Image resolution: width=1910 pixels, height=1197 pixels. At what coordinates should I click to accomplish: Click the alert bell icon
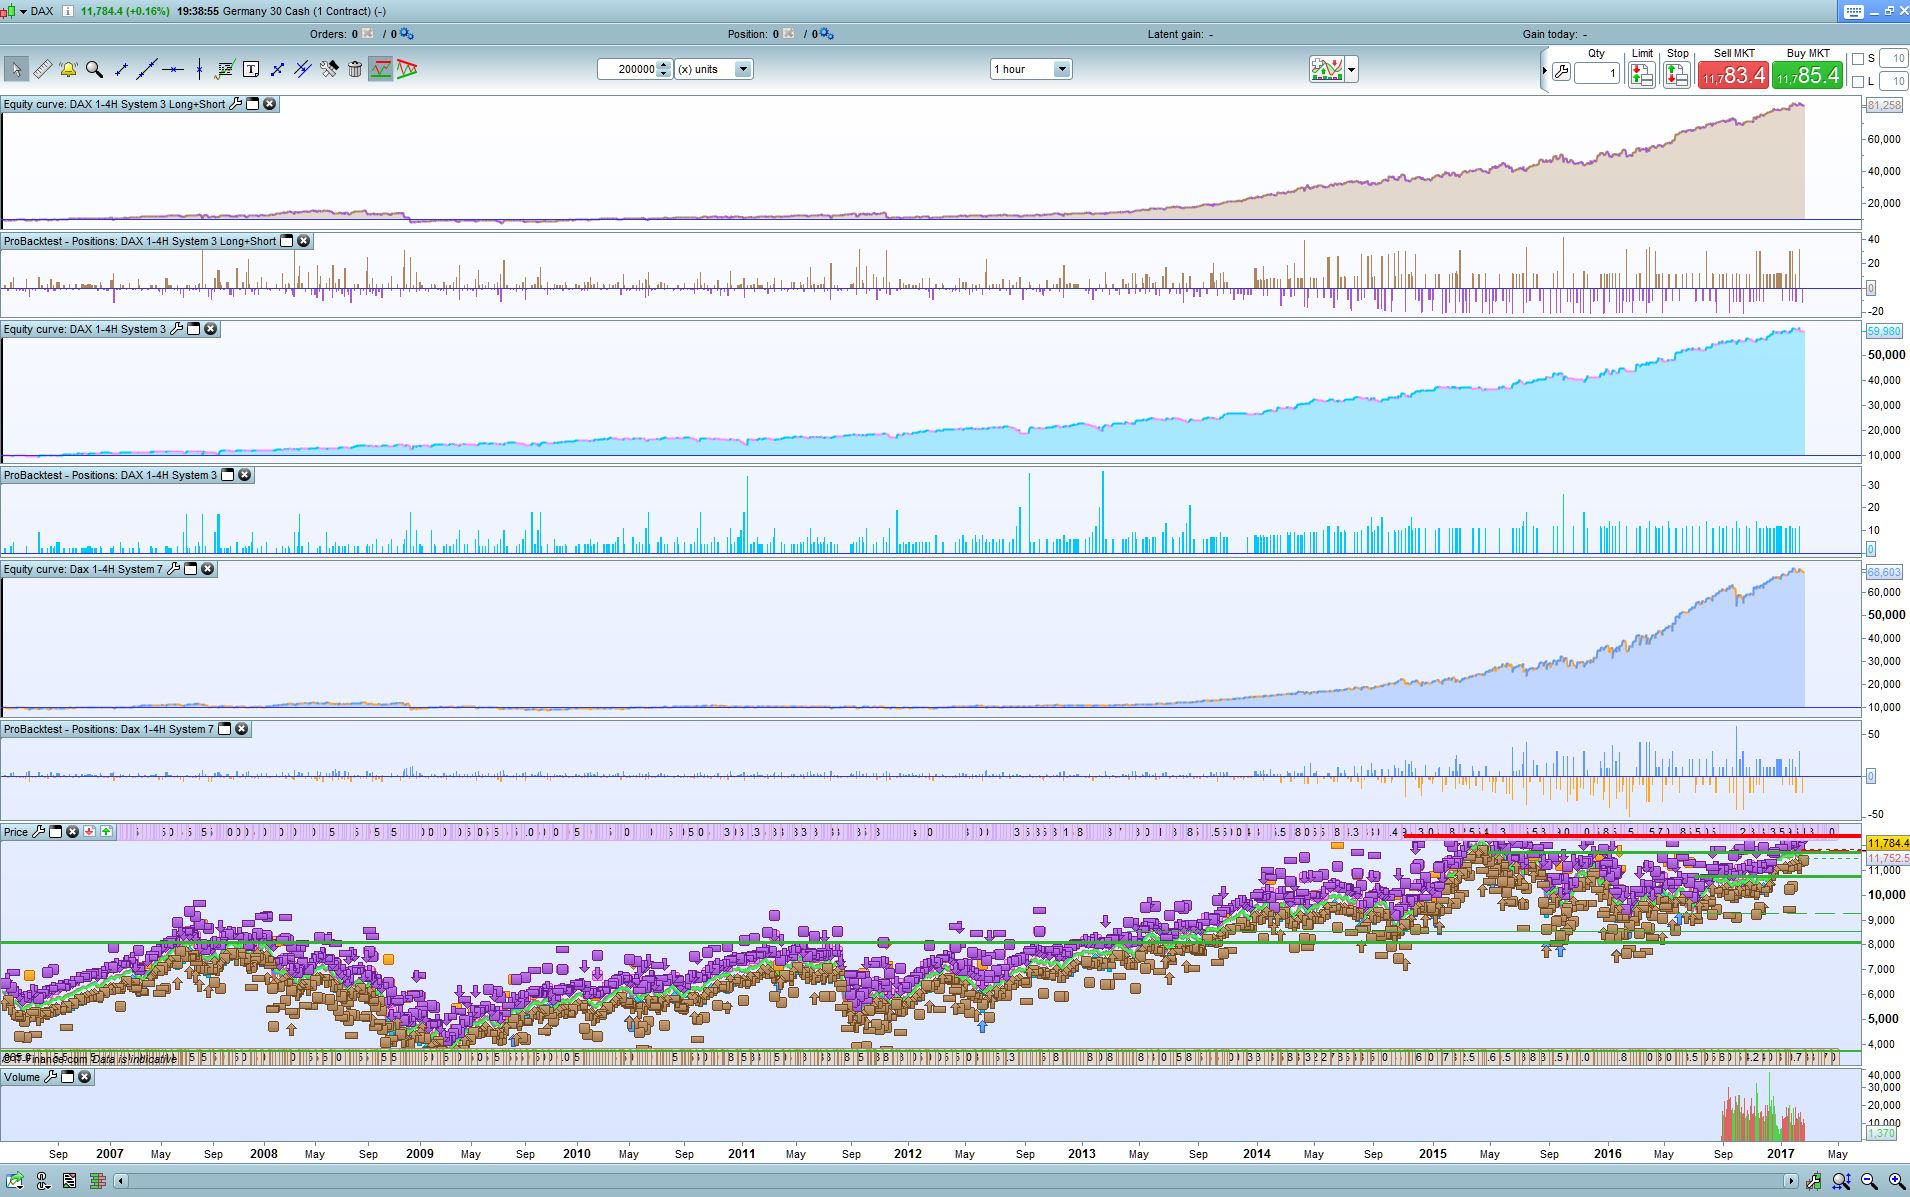click(x=68, y=69)
